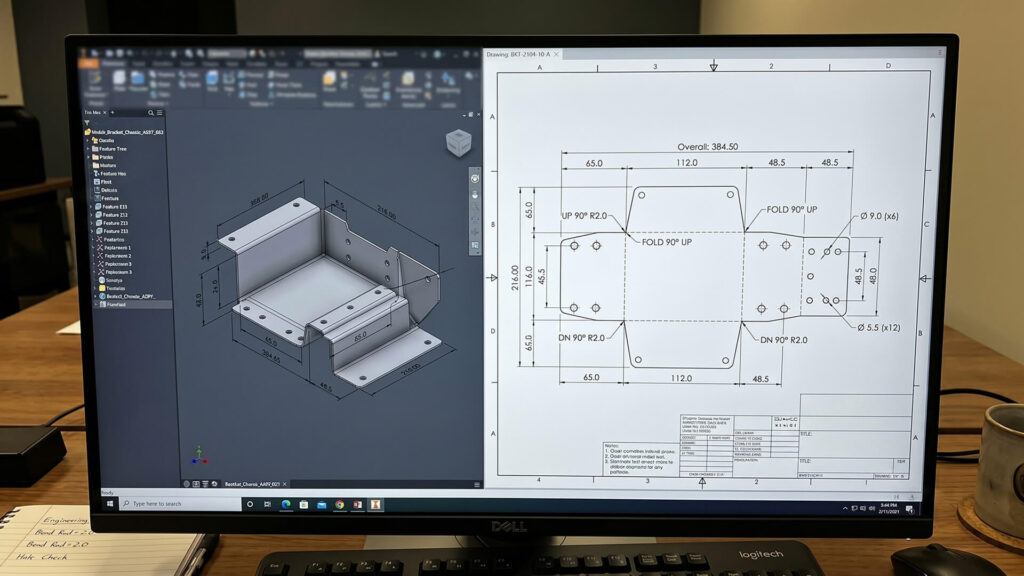Expand the Feature E13 node arrow
Screen dimensions: 1024x576
pyautogui.click(x=91, y=206)
